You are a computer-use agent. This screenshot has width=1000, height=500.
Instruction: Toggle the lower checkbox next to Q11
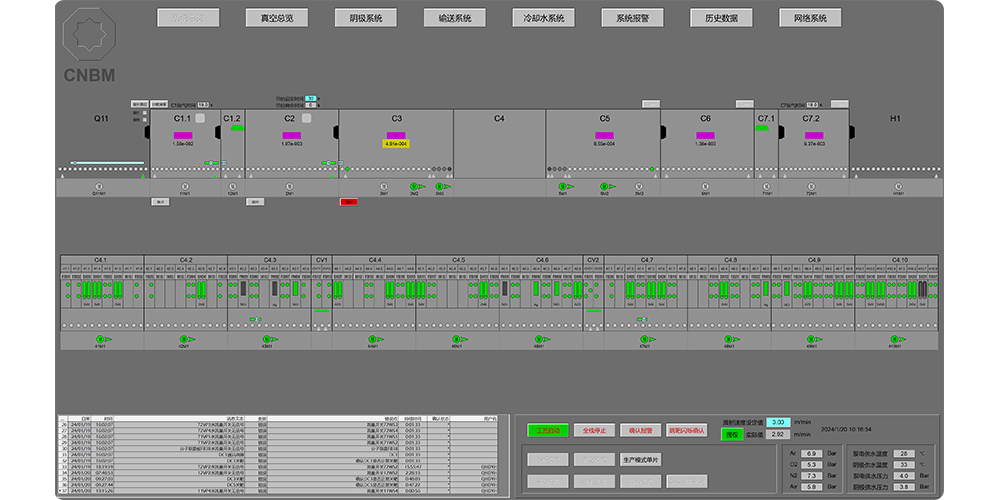145,119
